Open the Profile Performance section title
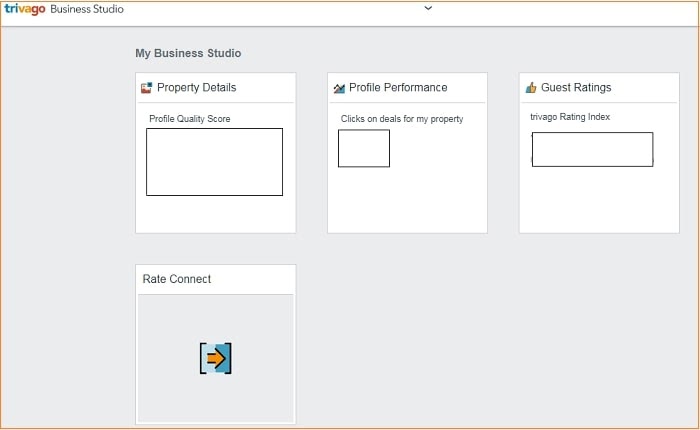Screen dimensions: 700x430 pos(398,88)
